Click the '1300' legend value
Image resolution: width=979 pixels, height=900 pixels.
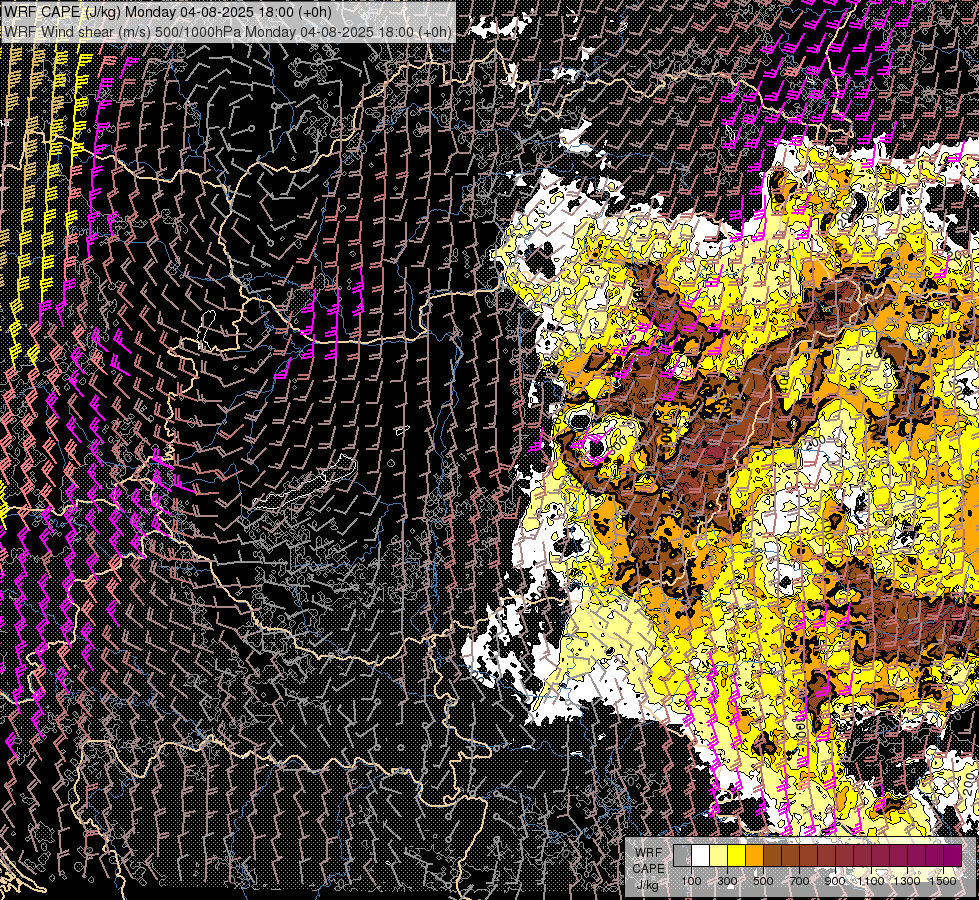coord(907,881)
